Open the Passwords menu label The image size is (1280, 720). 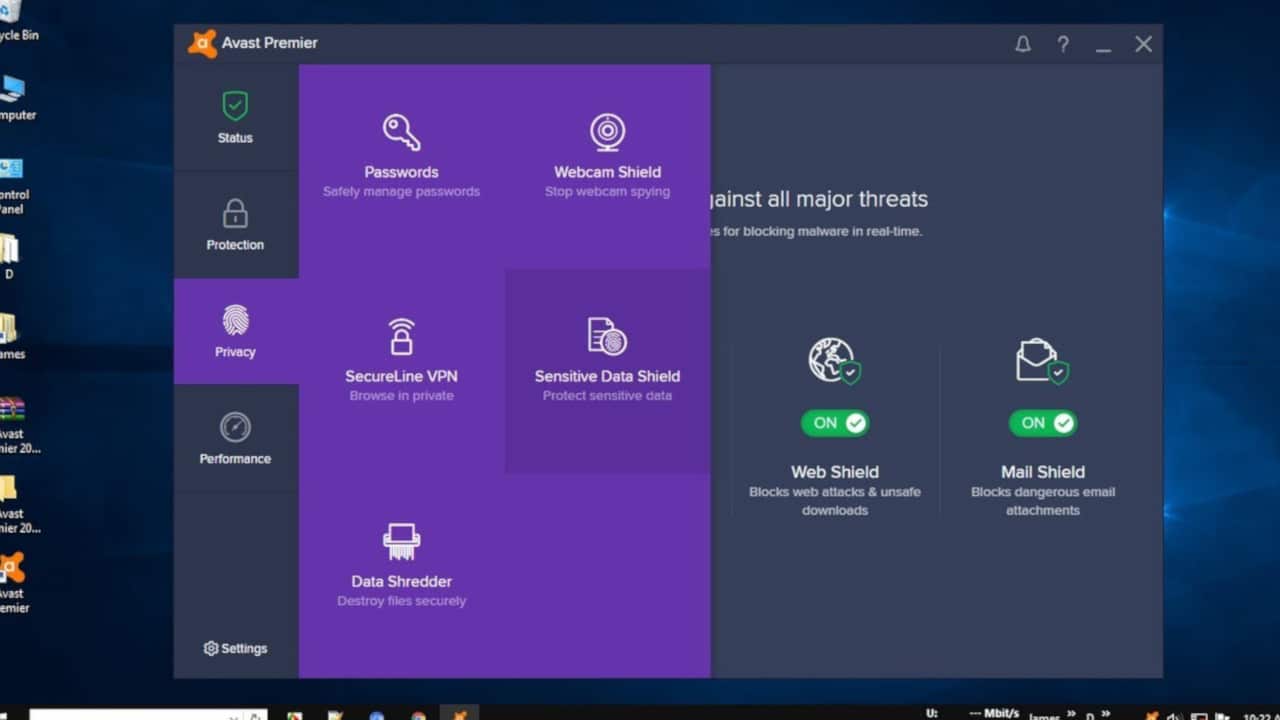pyautogui.click(x=401, y=172)
